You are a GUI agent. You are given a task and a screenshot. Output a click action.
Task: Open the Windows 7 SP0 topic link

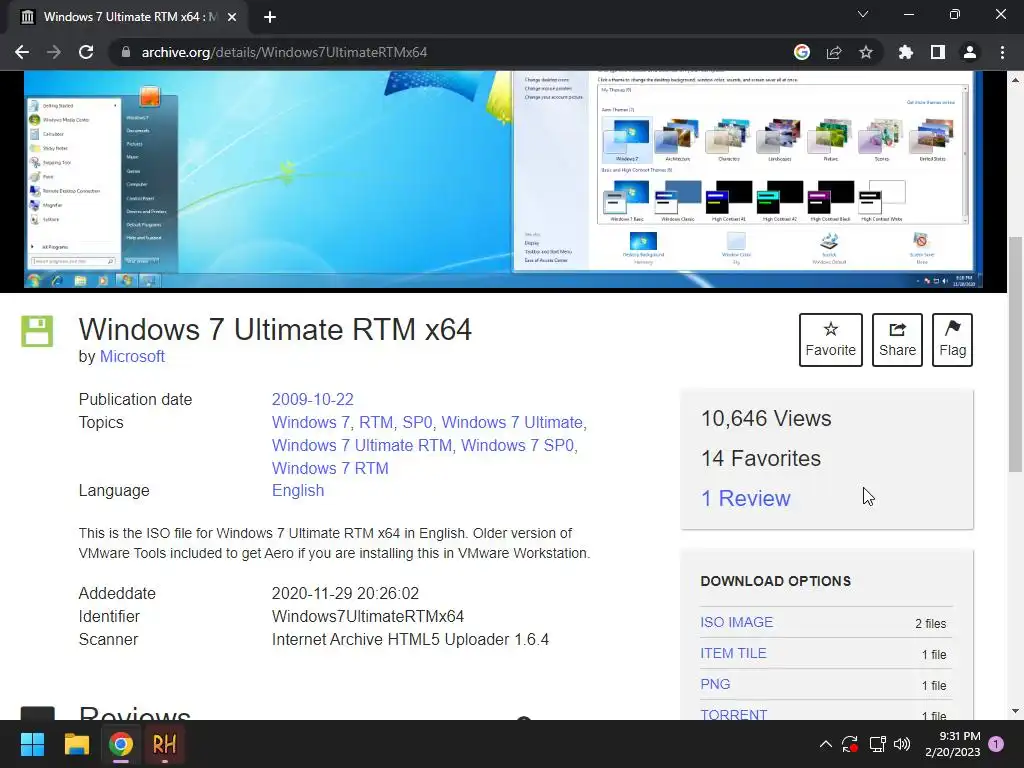pyautogui.click(x=517, y=445)
